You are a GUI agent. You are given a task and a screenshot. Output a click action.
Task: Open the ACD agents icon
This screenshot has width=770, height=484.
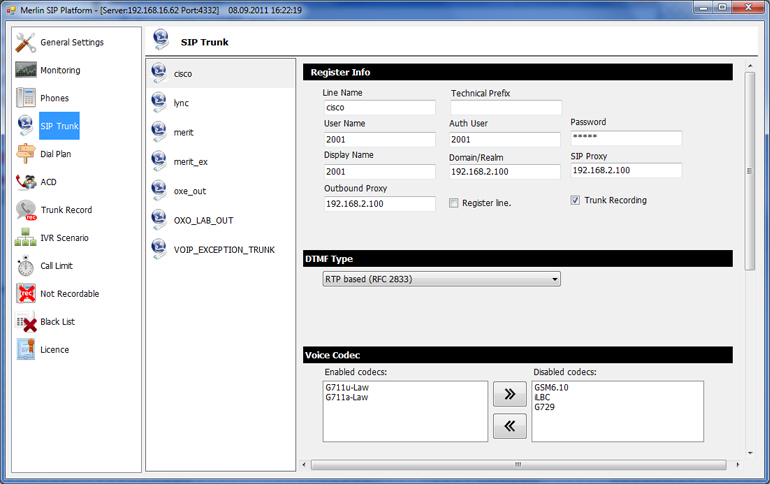click(x=26, y=182)
